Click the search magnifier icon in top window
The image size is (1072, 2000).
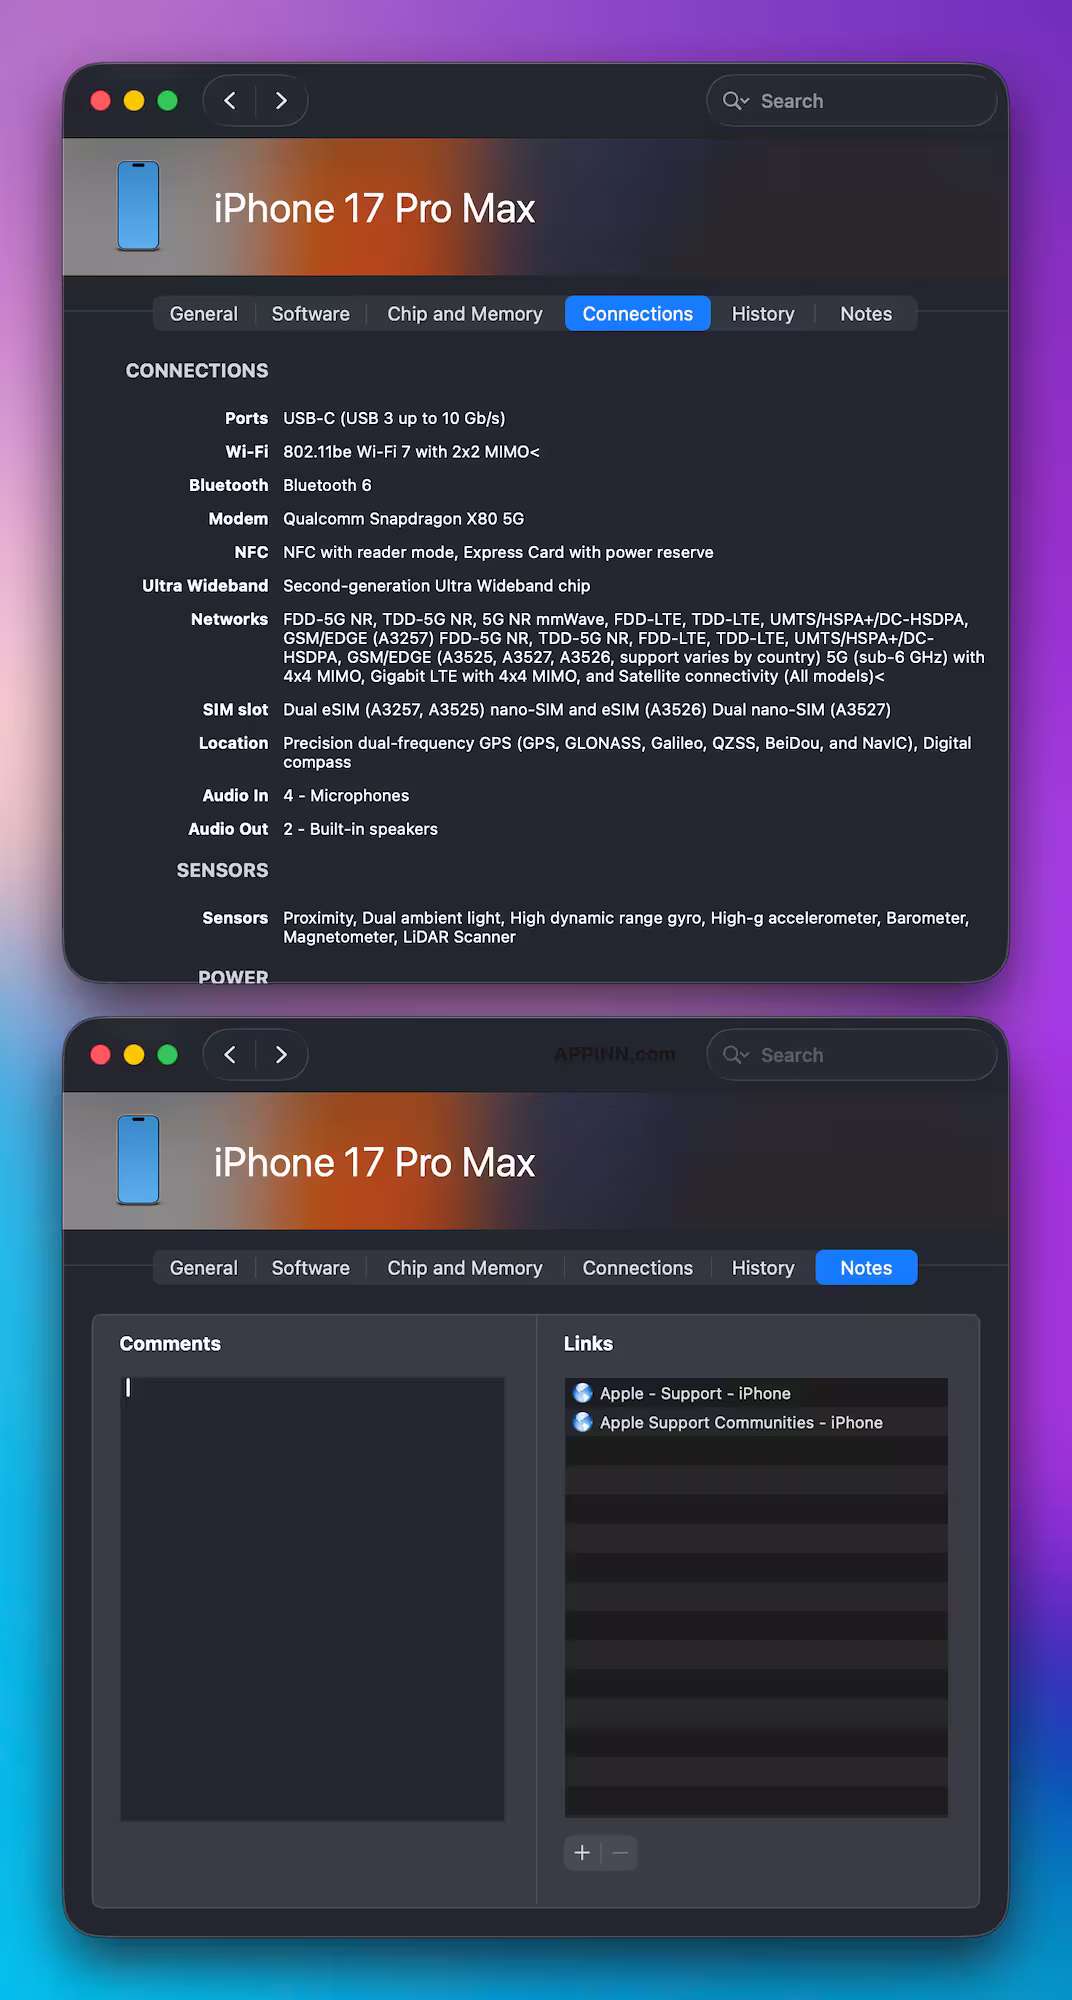pyautogui.click(x=735, y=101)
